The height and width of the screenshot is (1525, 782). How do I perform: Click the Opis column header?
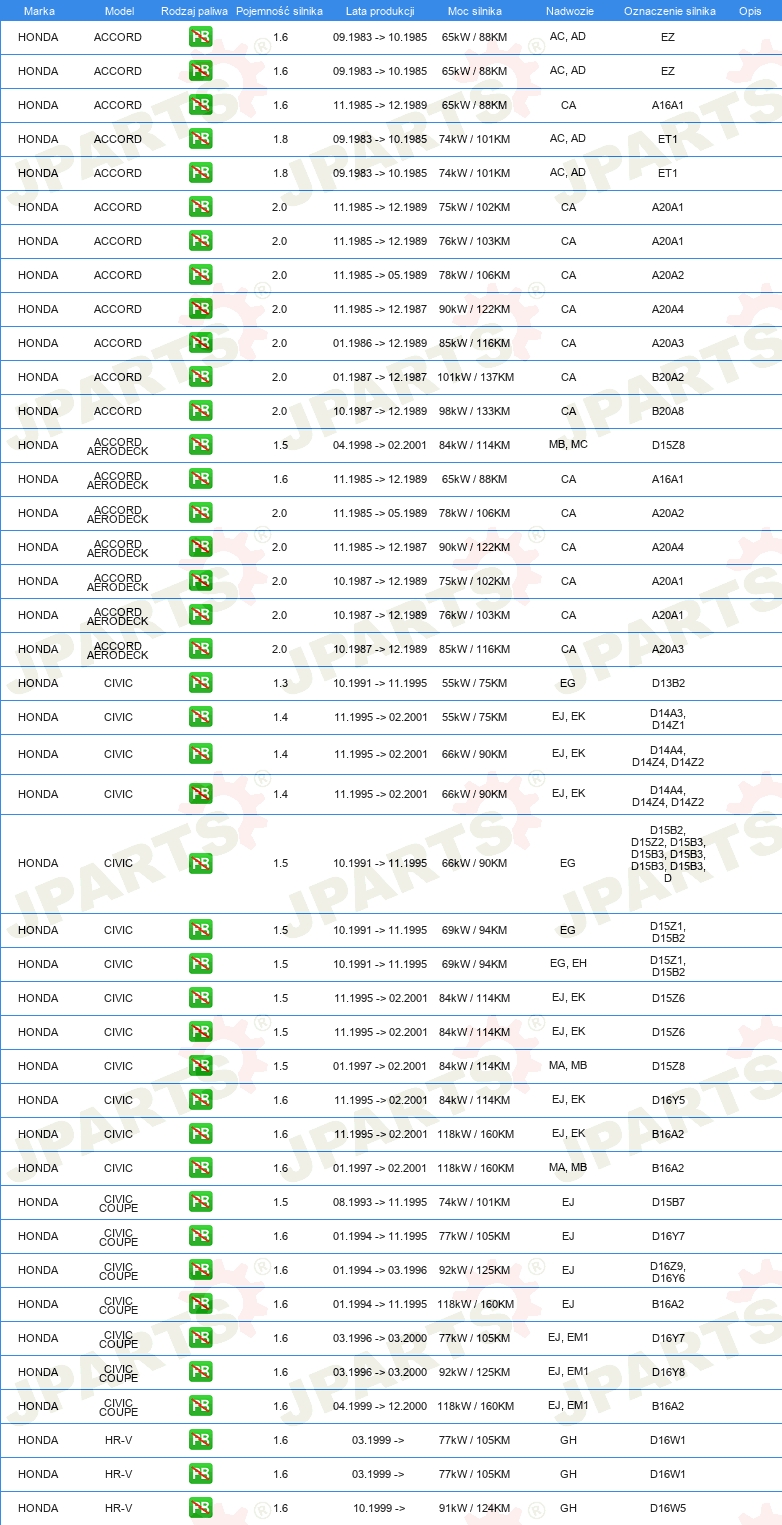pyautogui.click(x=749, y=11)
